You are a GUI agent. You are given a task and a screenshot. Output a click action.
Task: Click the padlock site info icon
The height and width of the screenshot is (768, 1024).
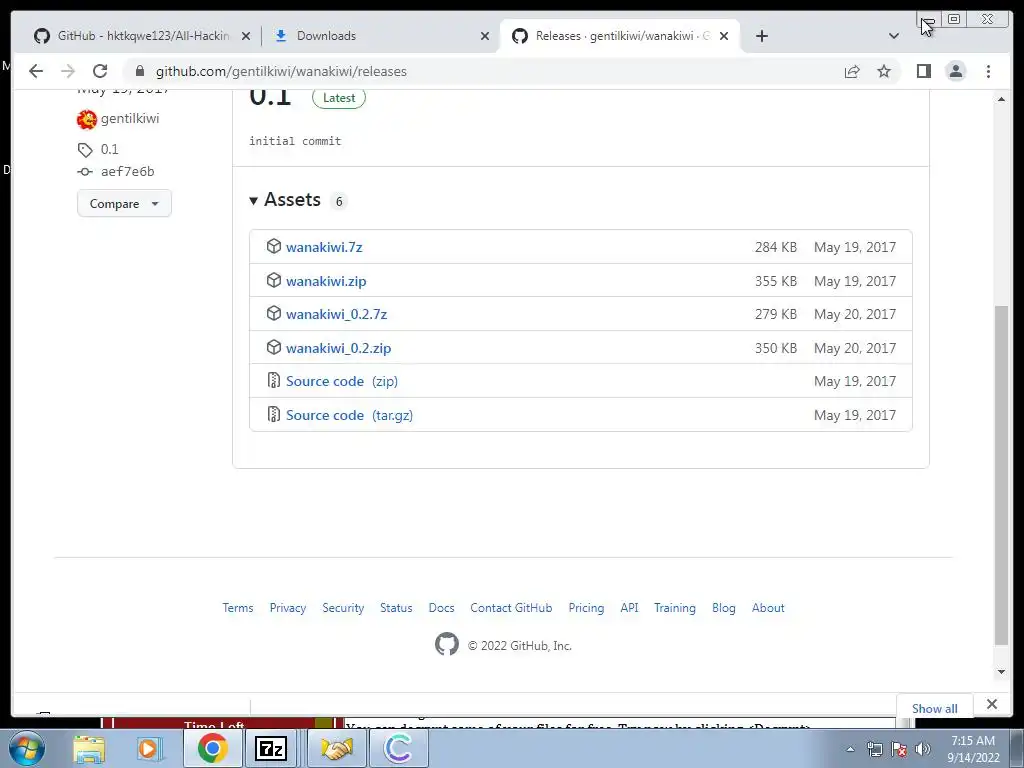[x=139, y=71]
